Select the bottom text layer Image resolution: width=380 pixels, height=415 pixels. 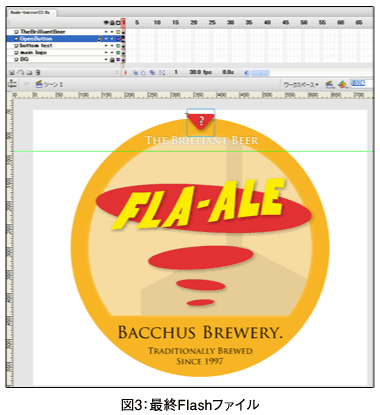(65, 45)
